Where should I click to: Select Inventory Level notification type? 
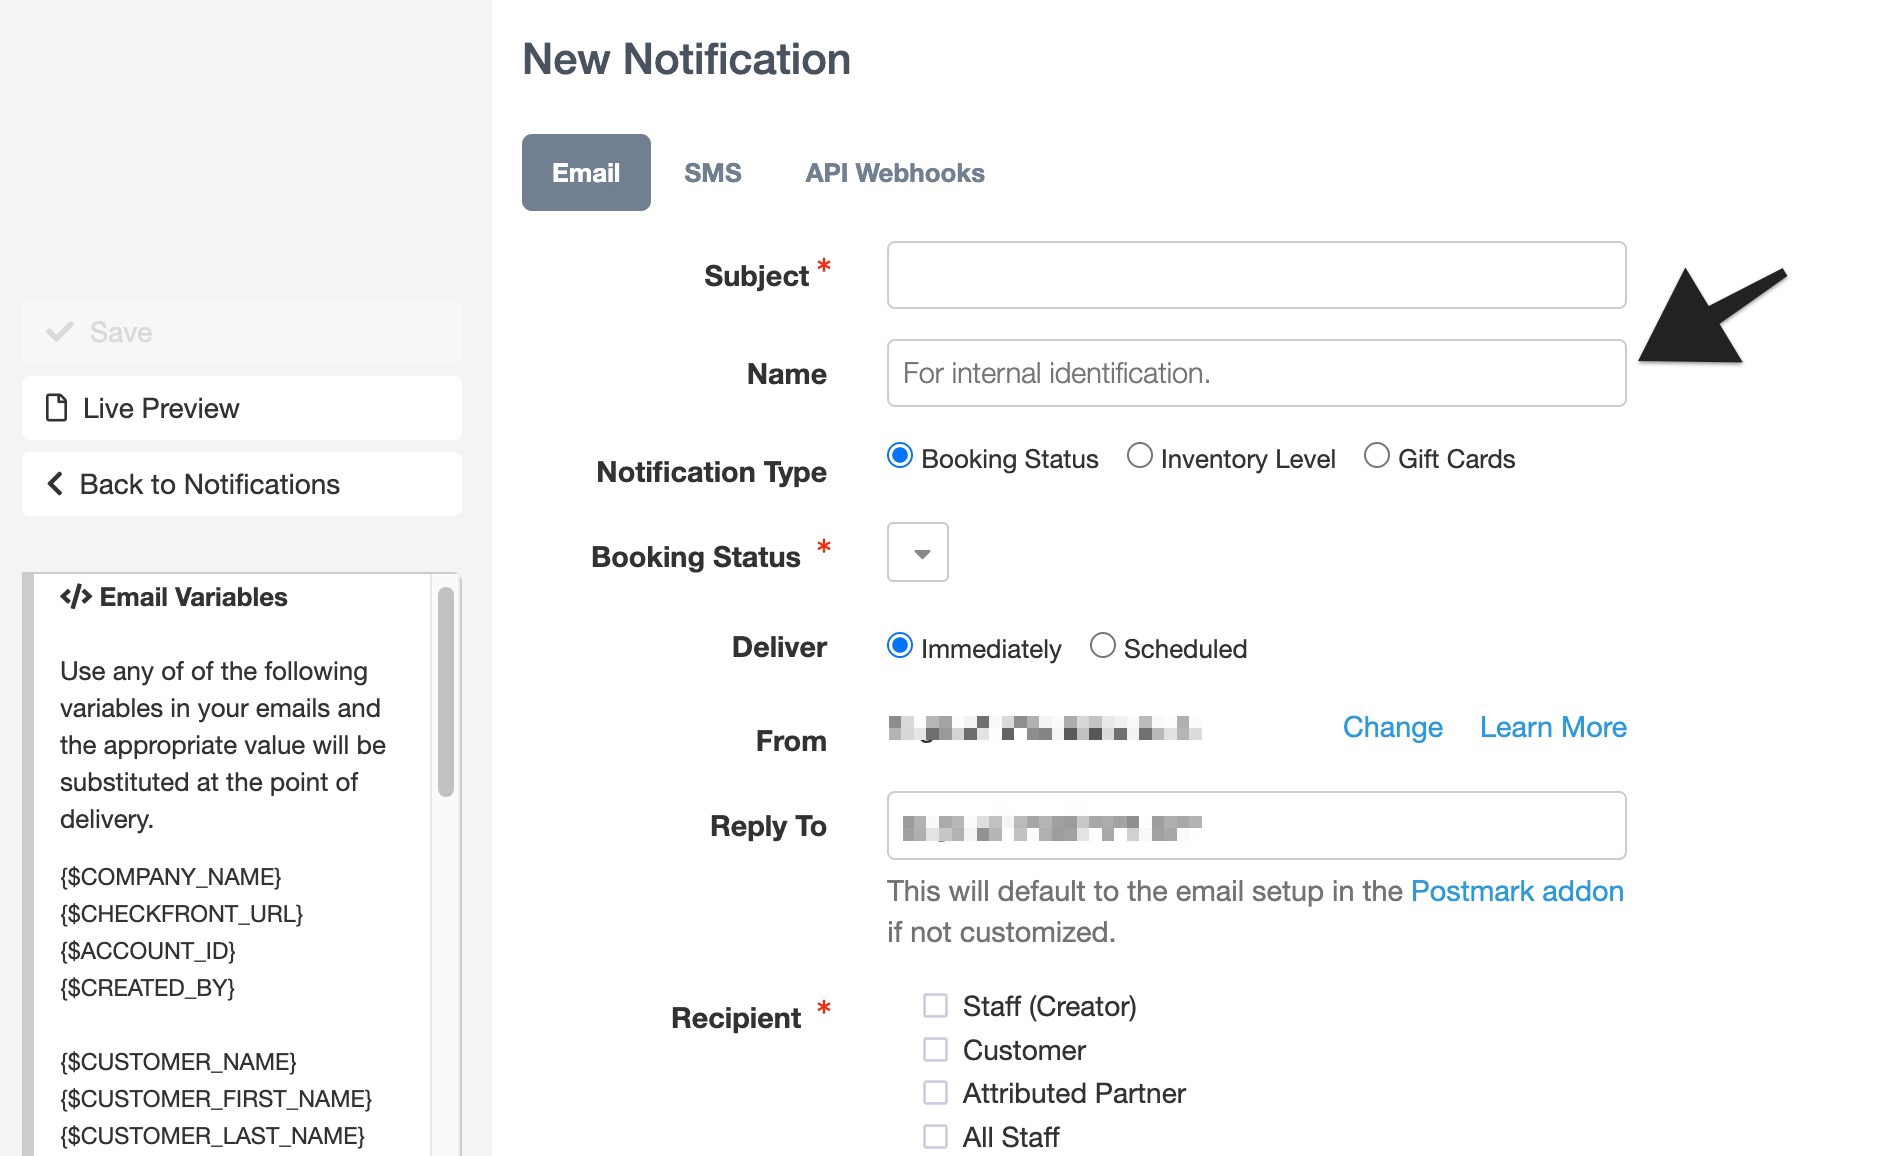(1140, 456)
